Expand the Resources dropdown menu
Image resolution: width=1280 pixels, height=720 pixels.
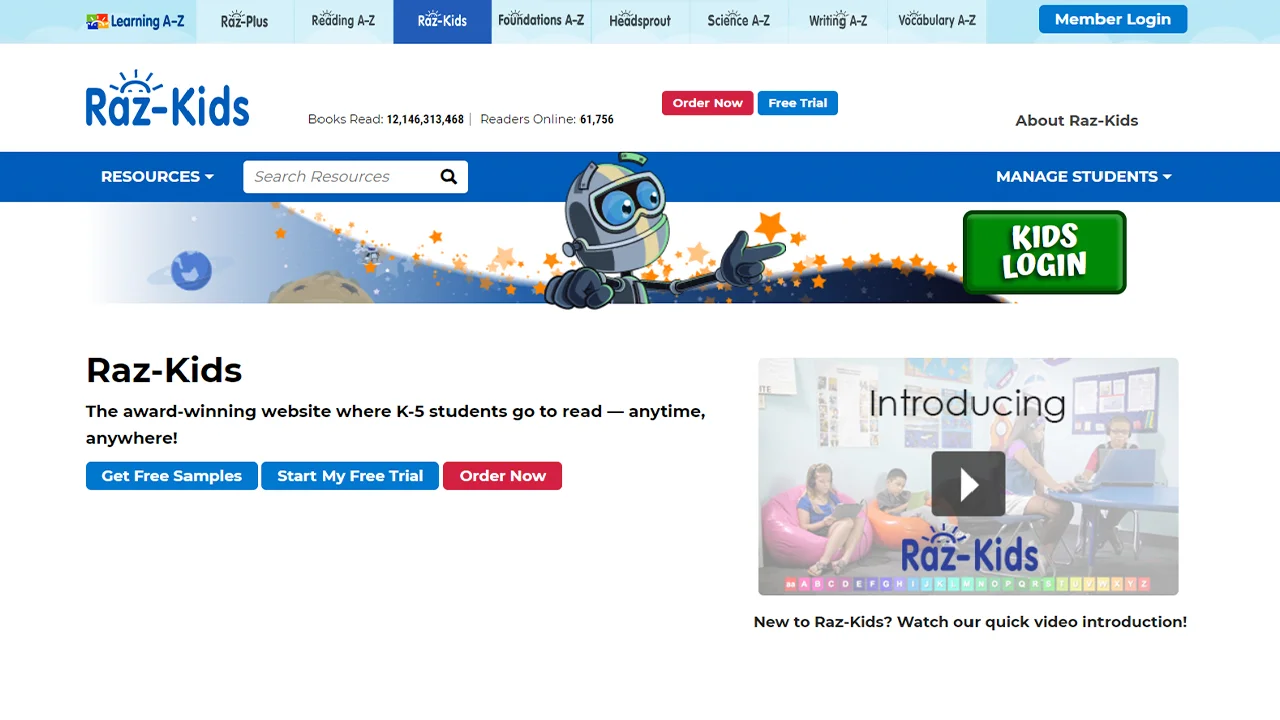[157, 177]
